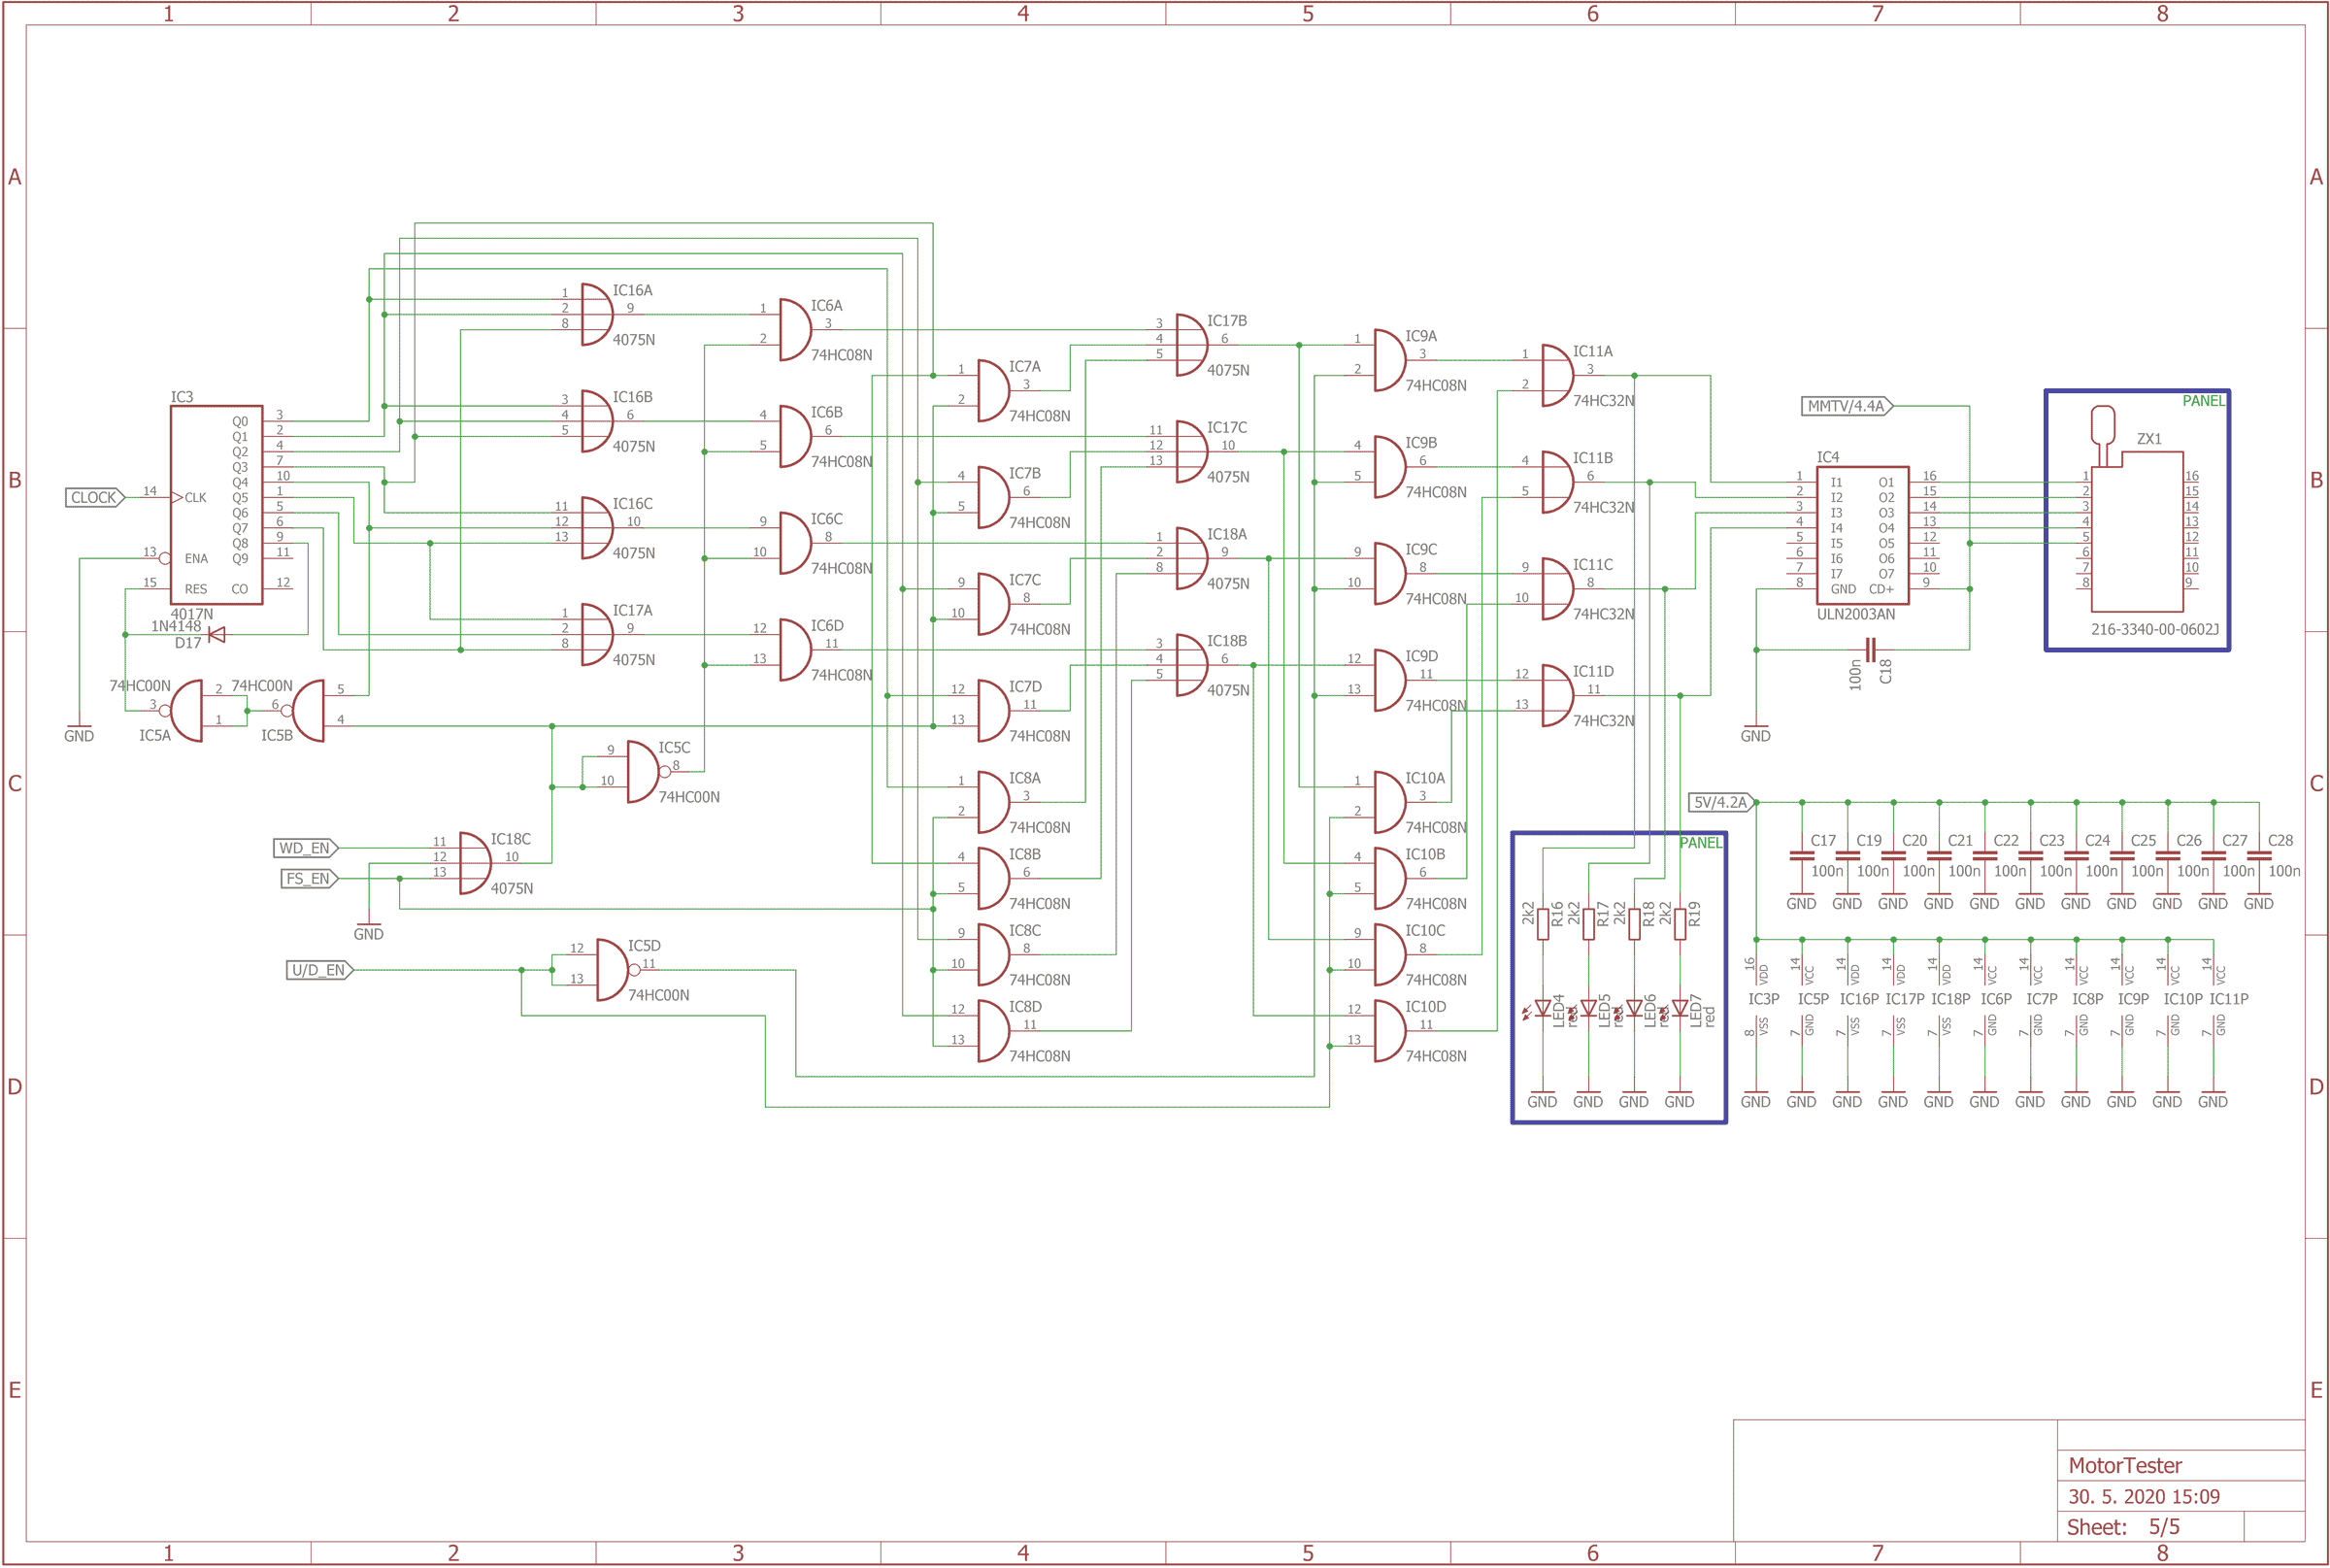Viewport: 2330px width, 1568px height.
Task: Click the FS_EN input label arrow
Action: click(310, 879)
